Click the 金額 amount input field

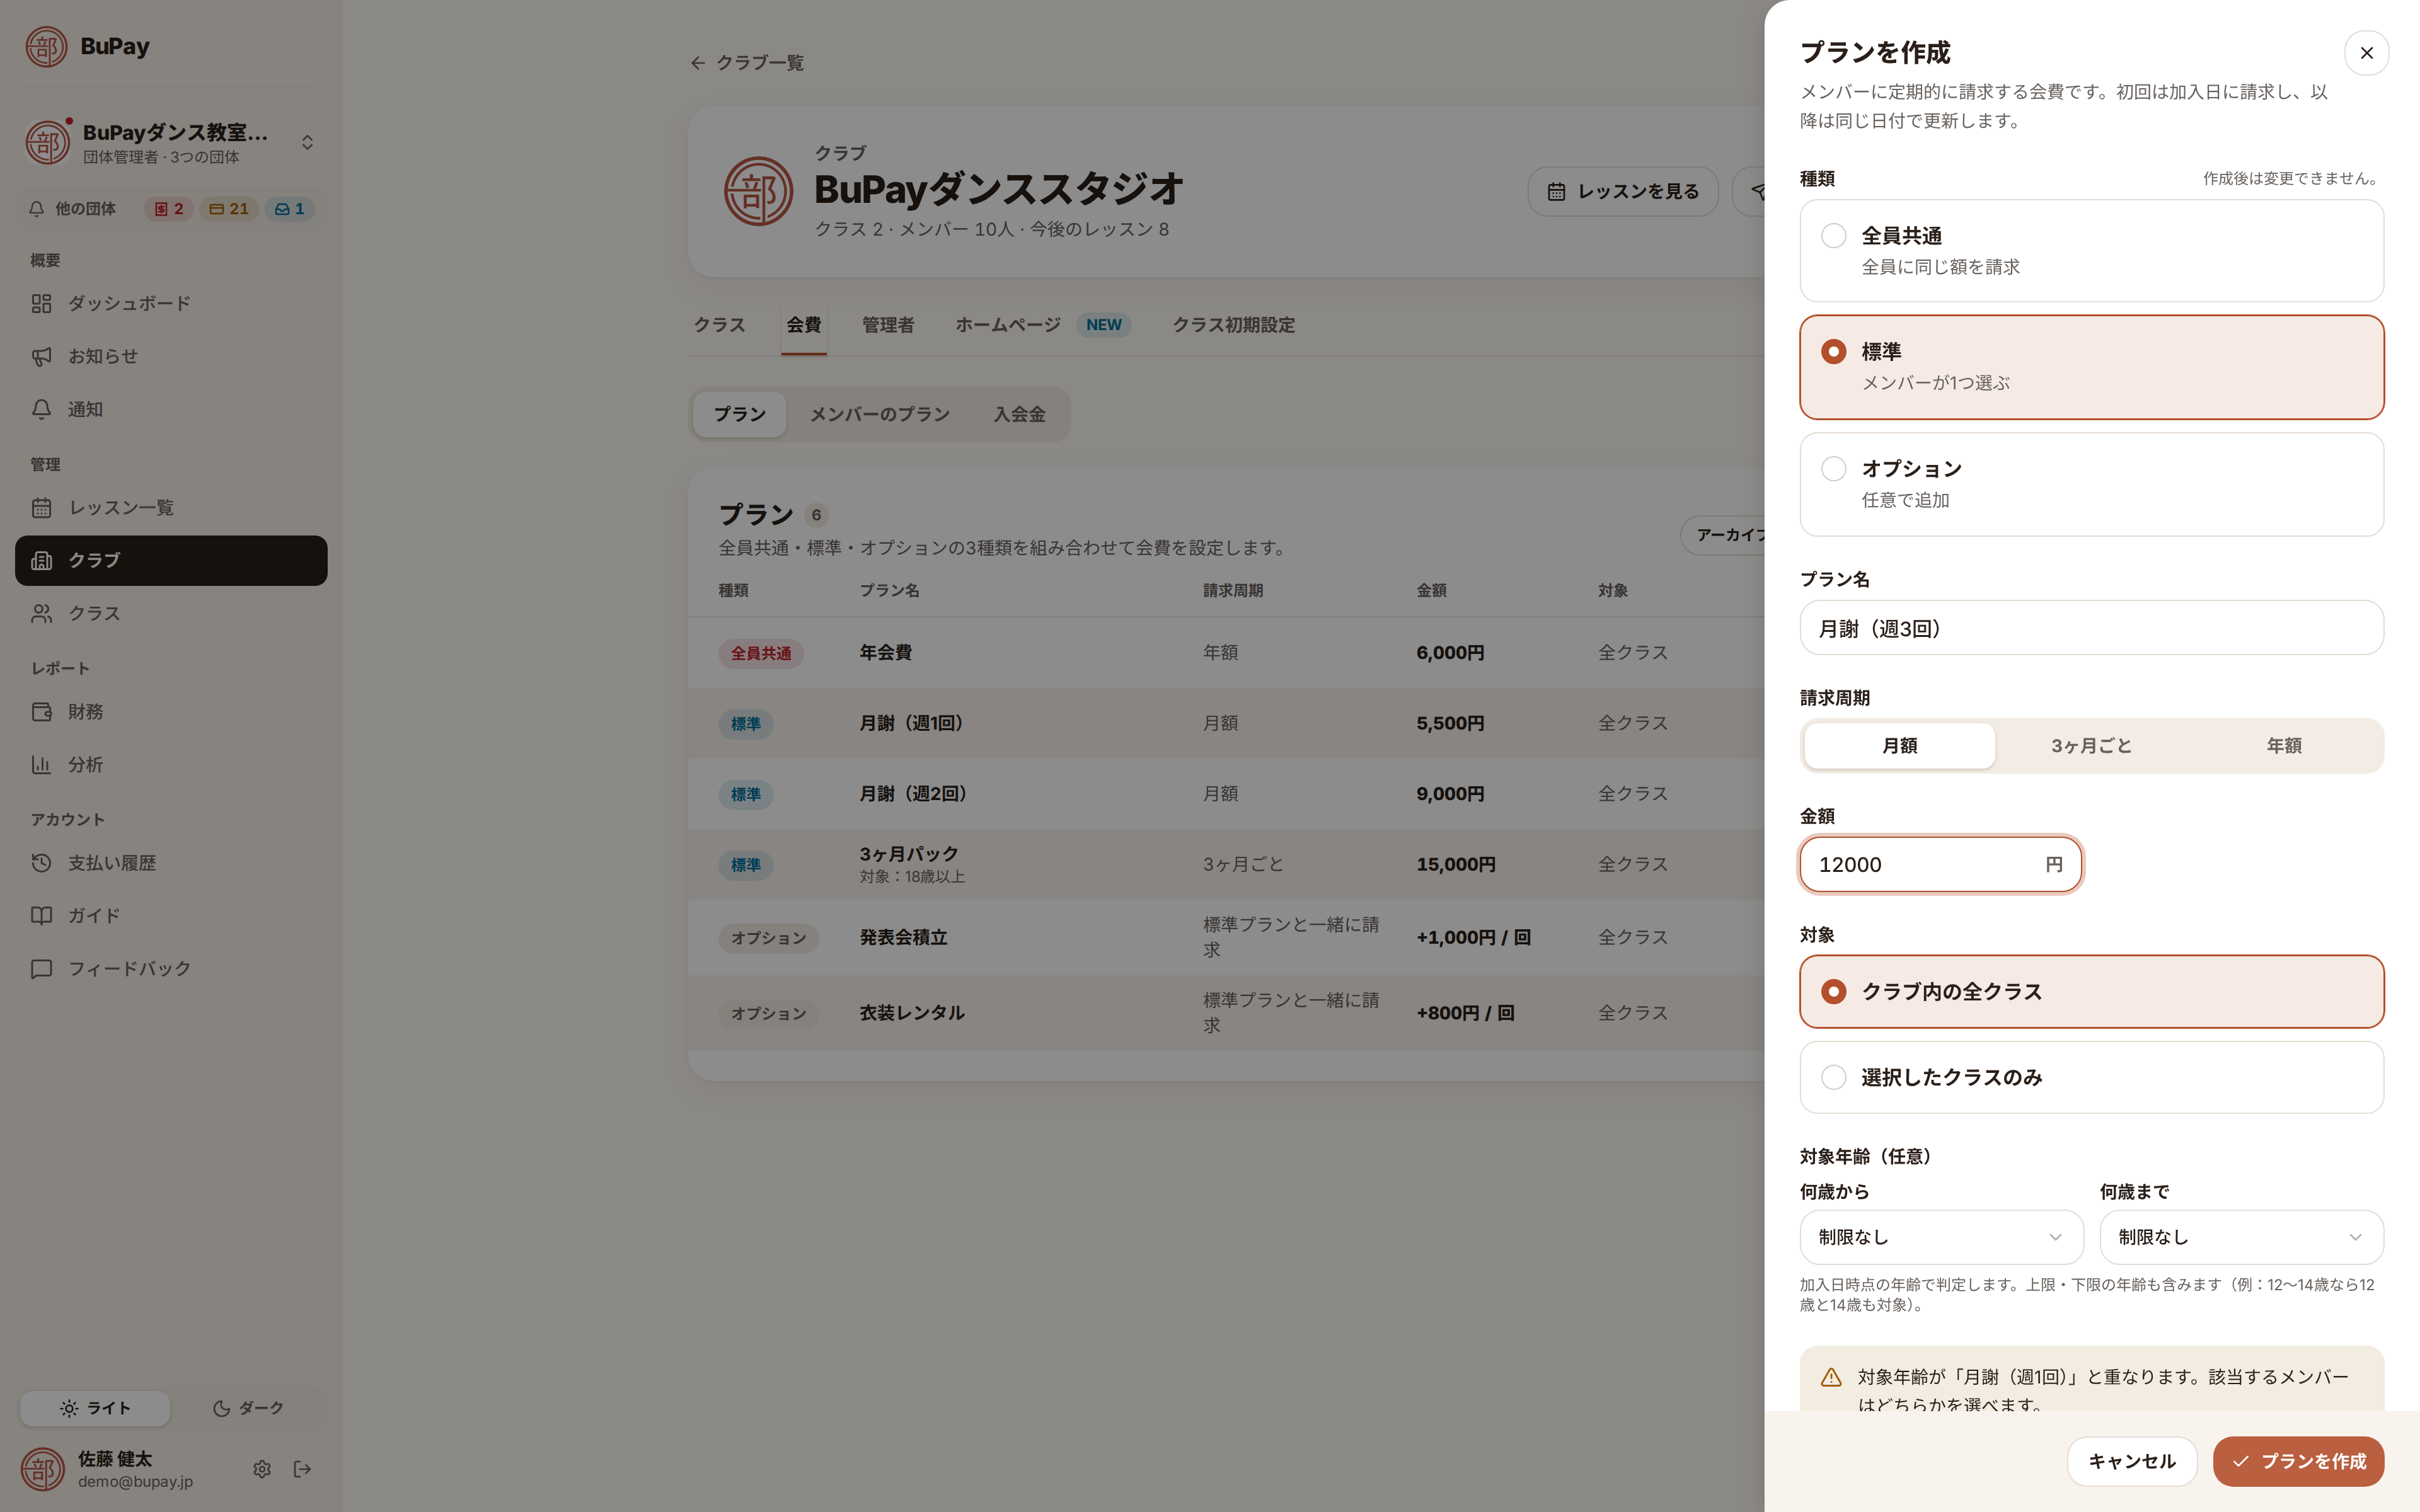point(1940,864)
